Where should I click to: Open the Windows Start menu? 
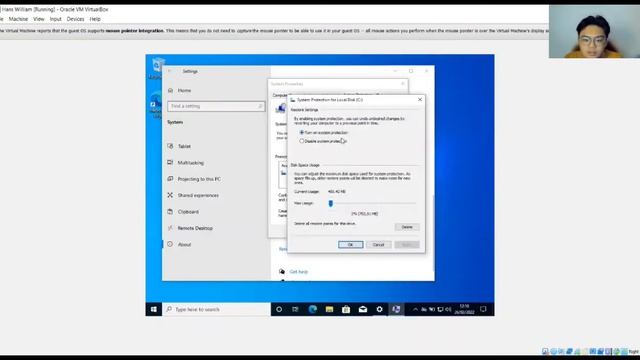tap(153, 309)
